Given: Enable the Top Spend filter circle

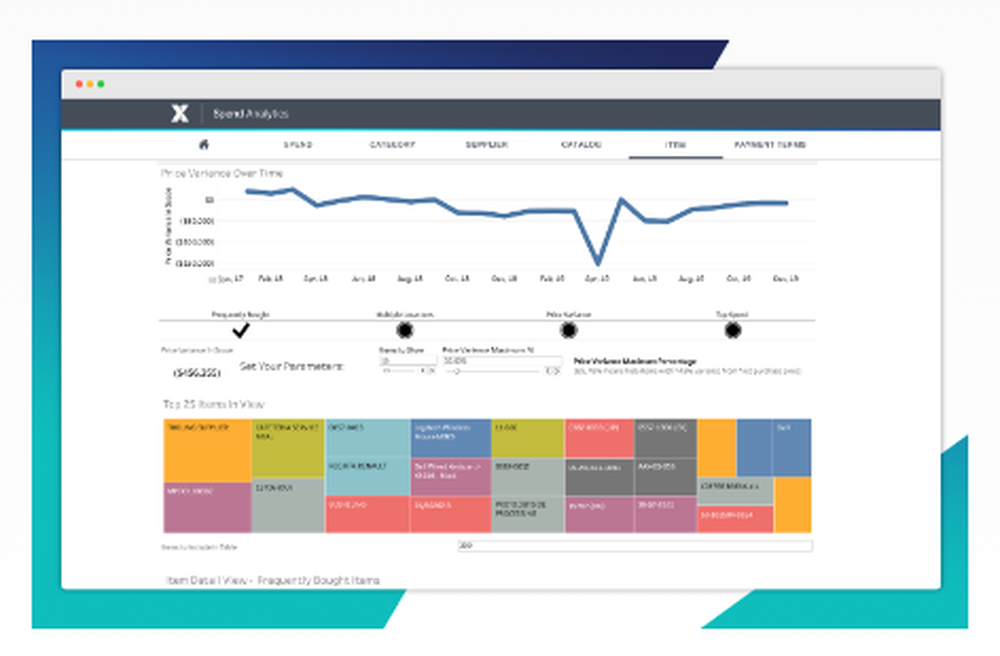Looking at the screenshot, I should point(733,330).
